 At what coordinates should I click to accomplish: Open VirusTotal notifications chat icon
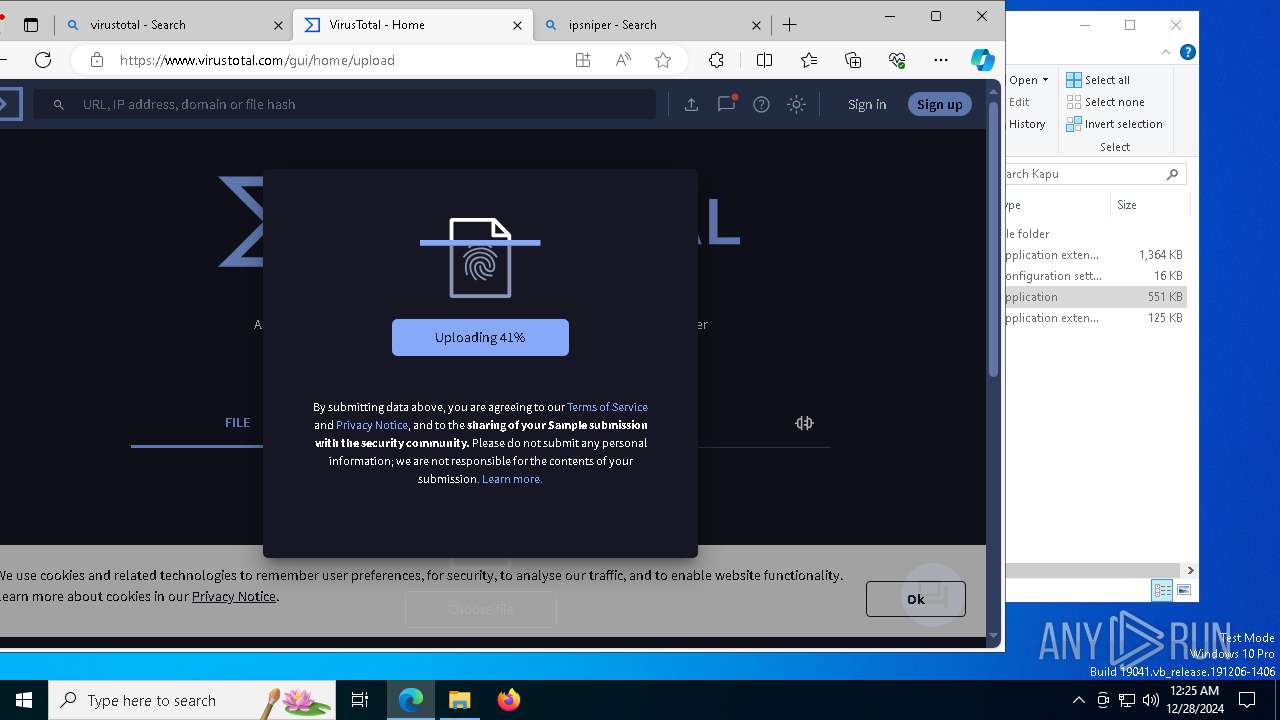tap(727, 103)
